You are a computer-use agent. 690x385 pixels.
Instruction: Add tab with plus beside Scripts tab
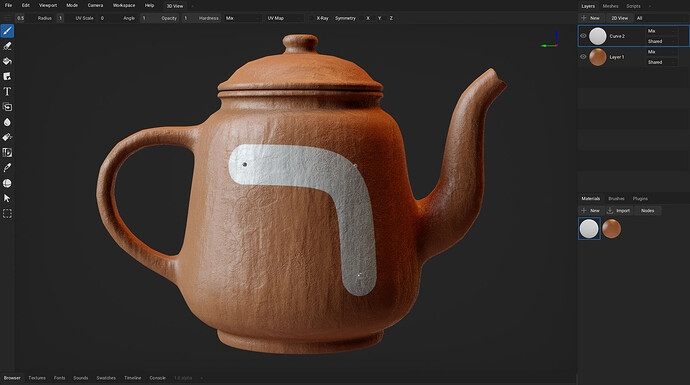[650, 6]
